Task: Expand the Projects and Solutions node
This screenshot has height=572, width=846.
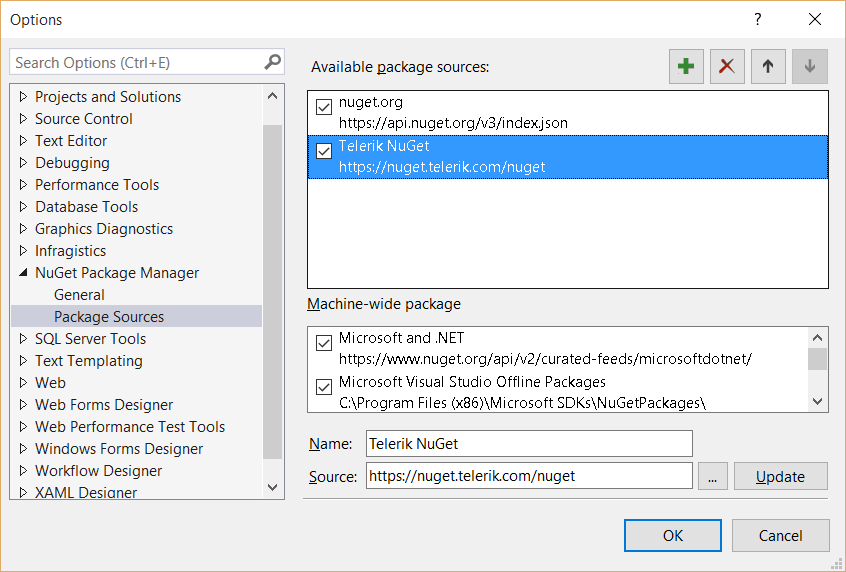Action: 23,97
